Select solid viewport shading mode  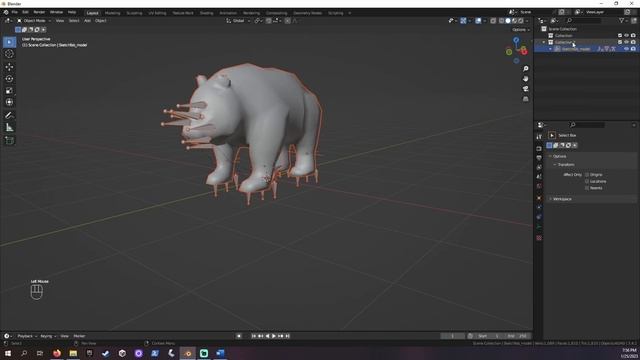click(x=508, y=21)
